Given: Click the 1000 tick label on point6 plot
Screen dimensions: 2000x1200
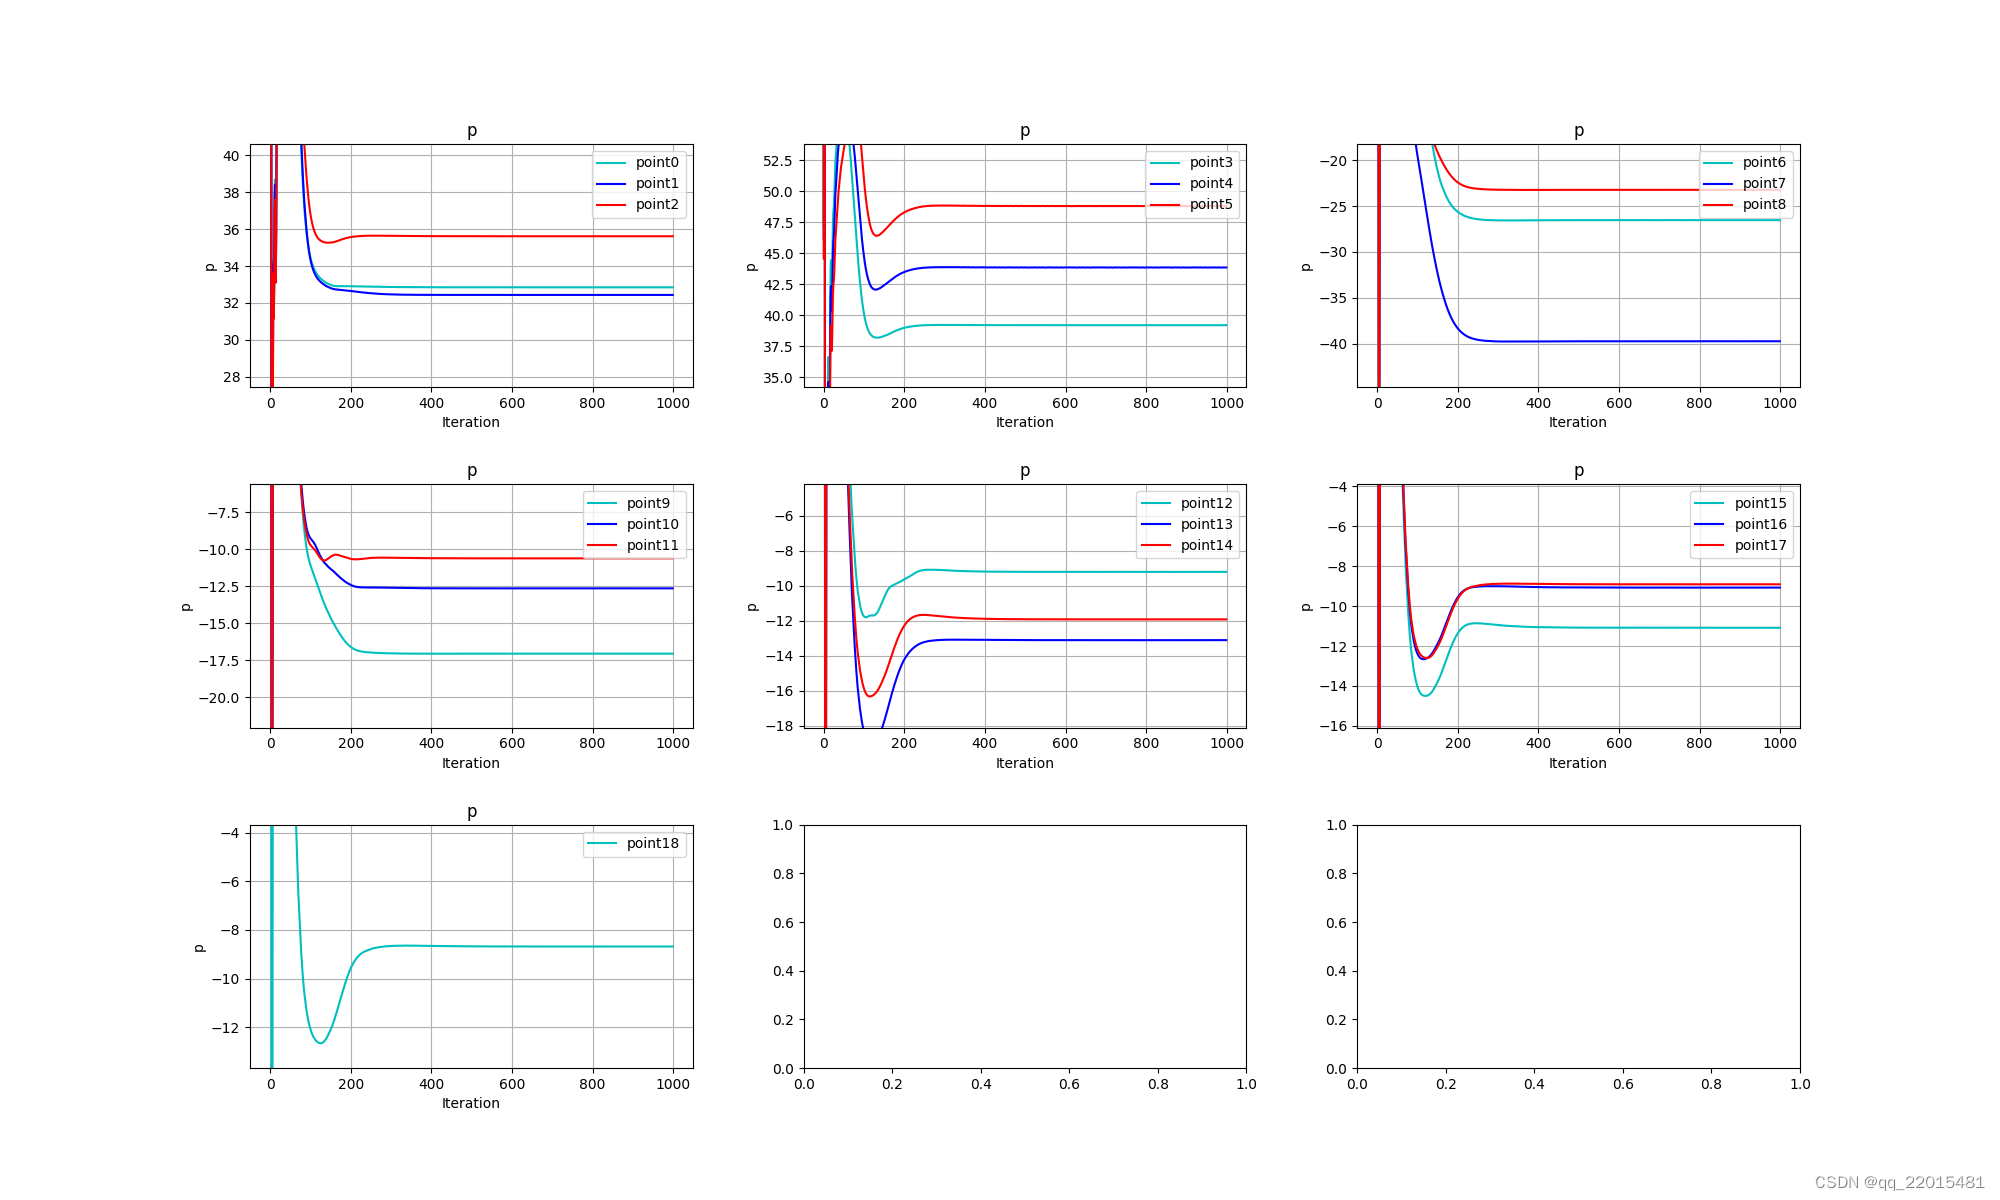Looking at the screenshot, I should point(1782,404).
